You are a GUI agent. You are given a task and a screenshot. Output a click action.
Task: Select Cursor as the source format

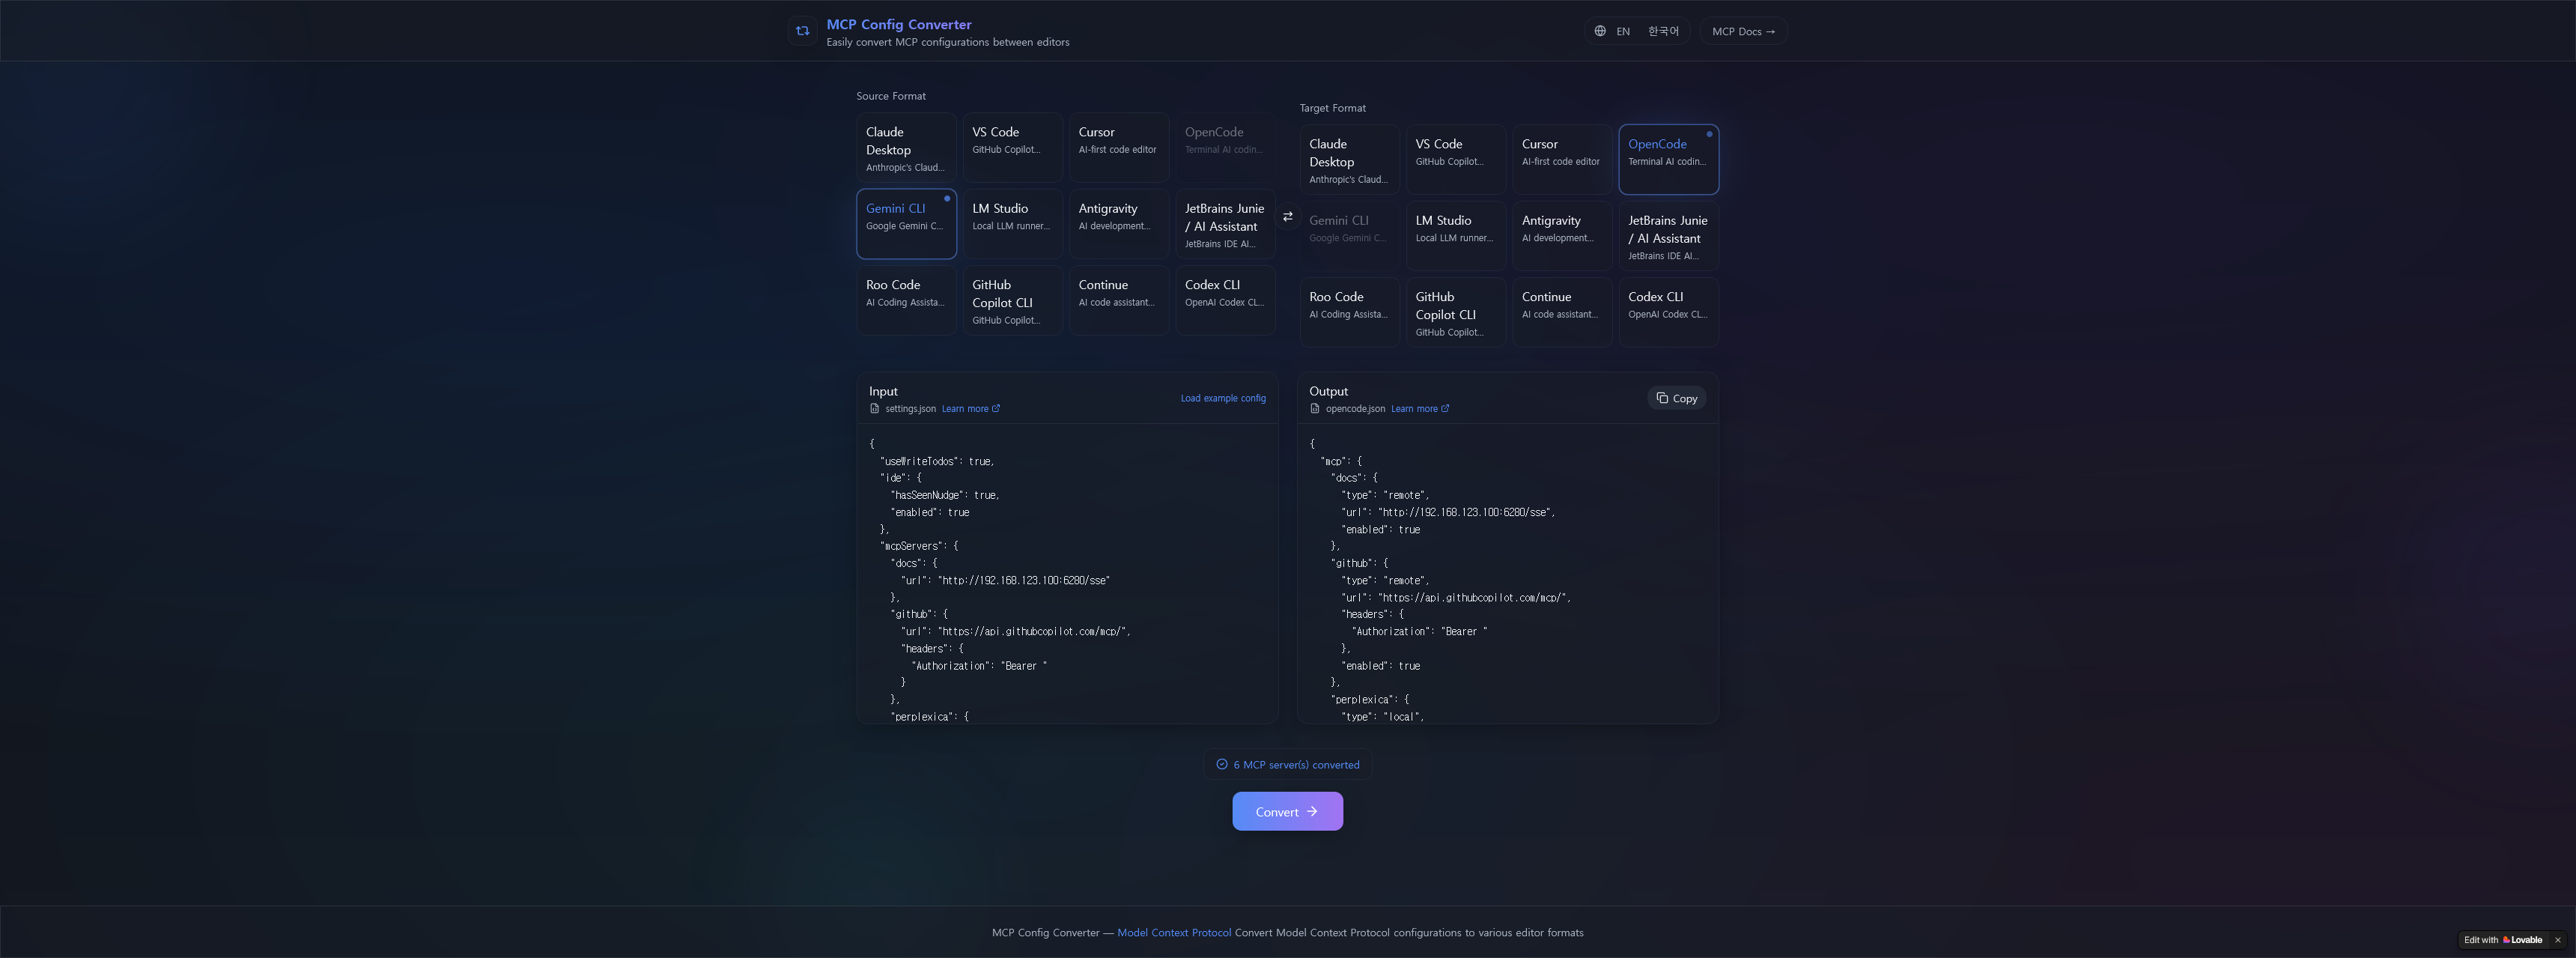point(1119,147)
